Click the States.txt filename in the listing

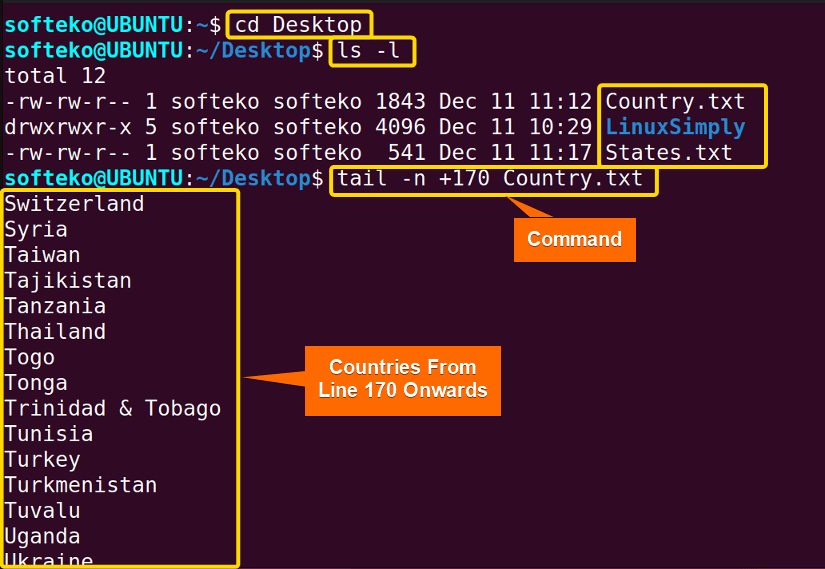pos(669,153)
